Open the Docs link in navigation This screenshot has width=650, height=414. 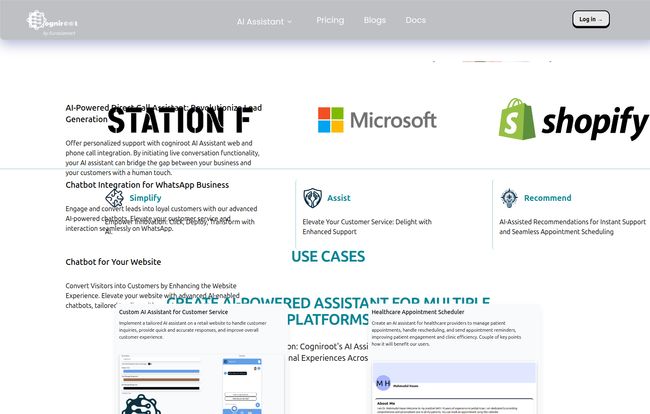(x=416, y=20)
